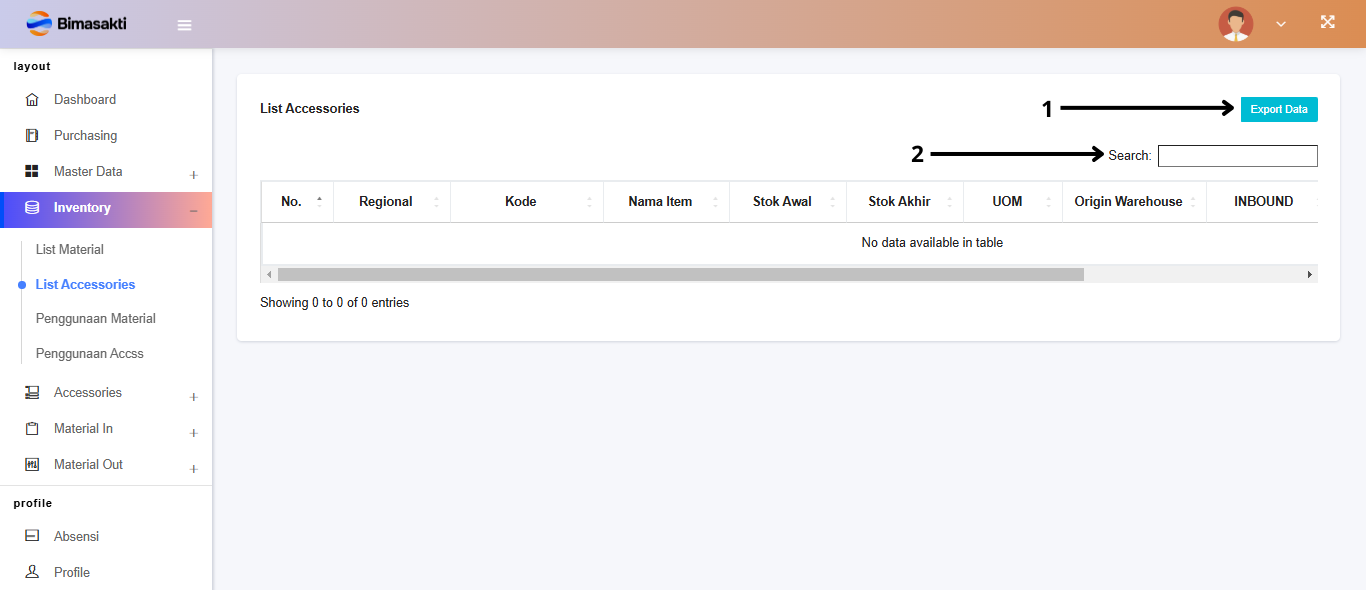Toggle the hamburger sidebar menu icon
Viewport: 1366px width, 590px height.
(x=184, y=25)
